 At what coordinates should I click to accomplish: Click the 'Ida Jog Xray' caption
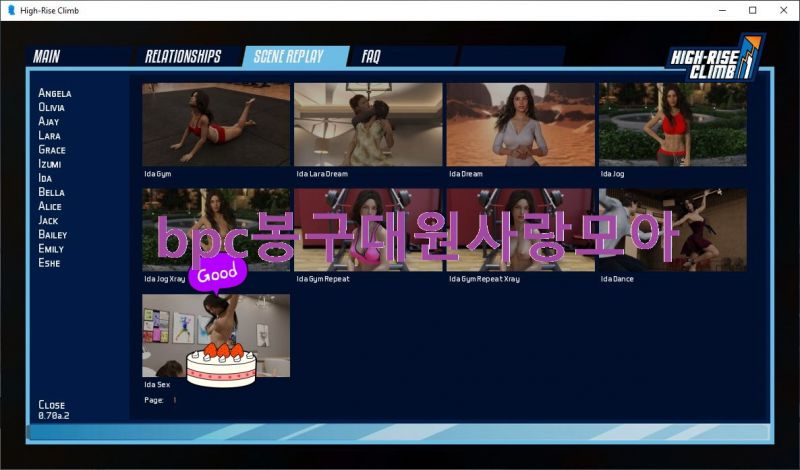(x=165, y=279)
